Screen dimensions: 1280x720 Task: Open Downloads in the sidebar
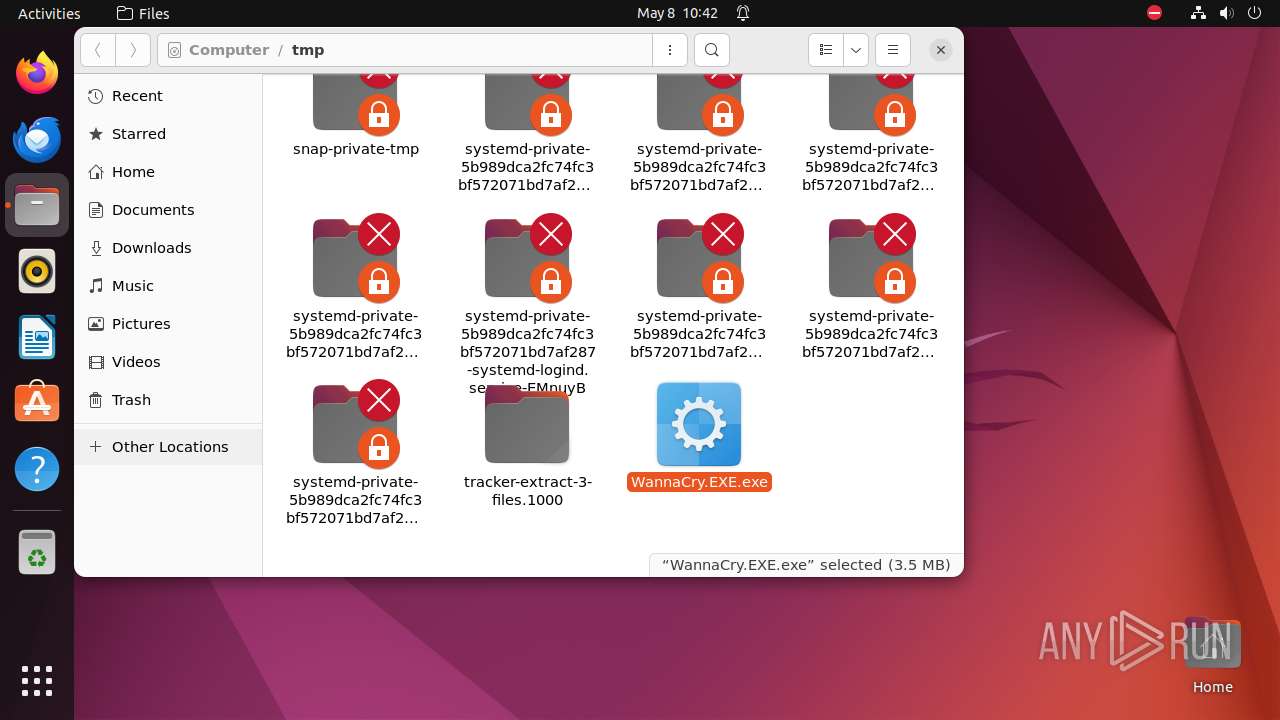[x=168, y=248]
